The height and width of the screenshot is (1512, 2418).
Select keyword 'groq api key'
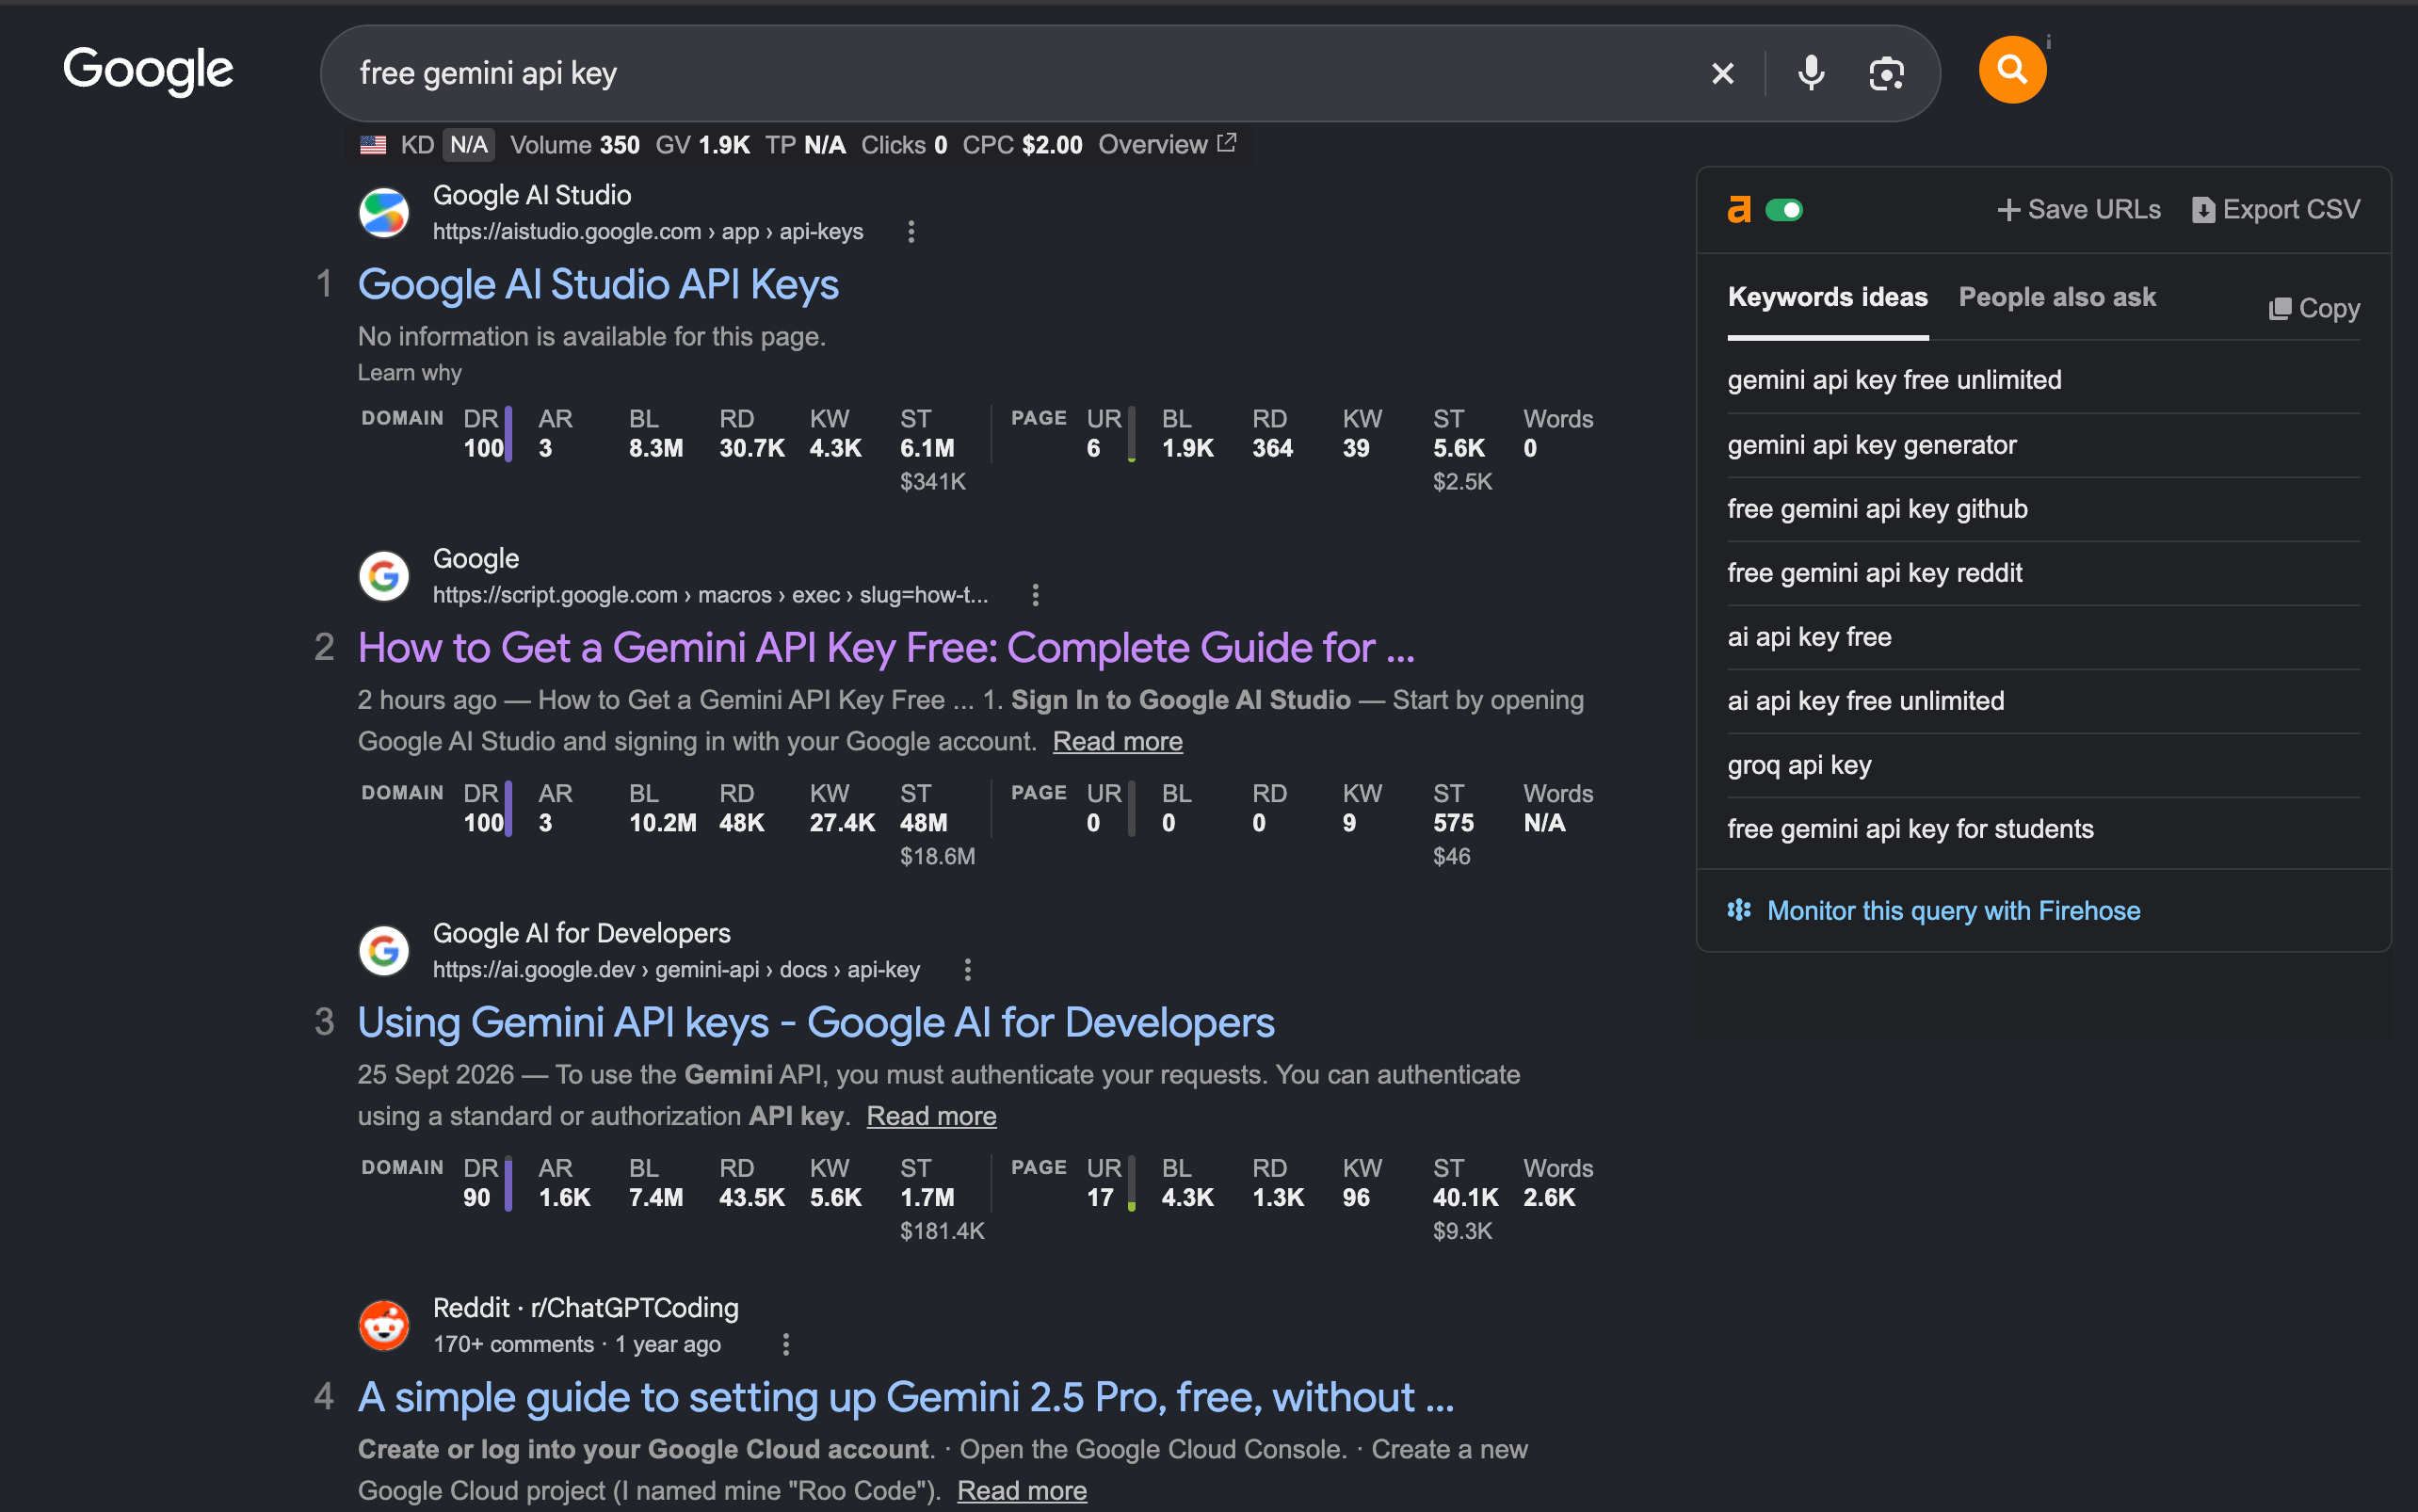coord(1799,765)
